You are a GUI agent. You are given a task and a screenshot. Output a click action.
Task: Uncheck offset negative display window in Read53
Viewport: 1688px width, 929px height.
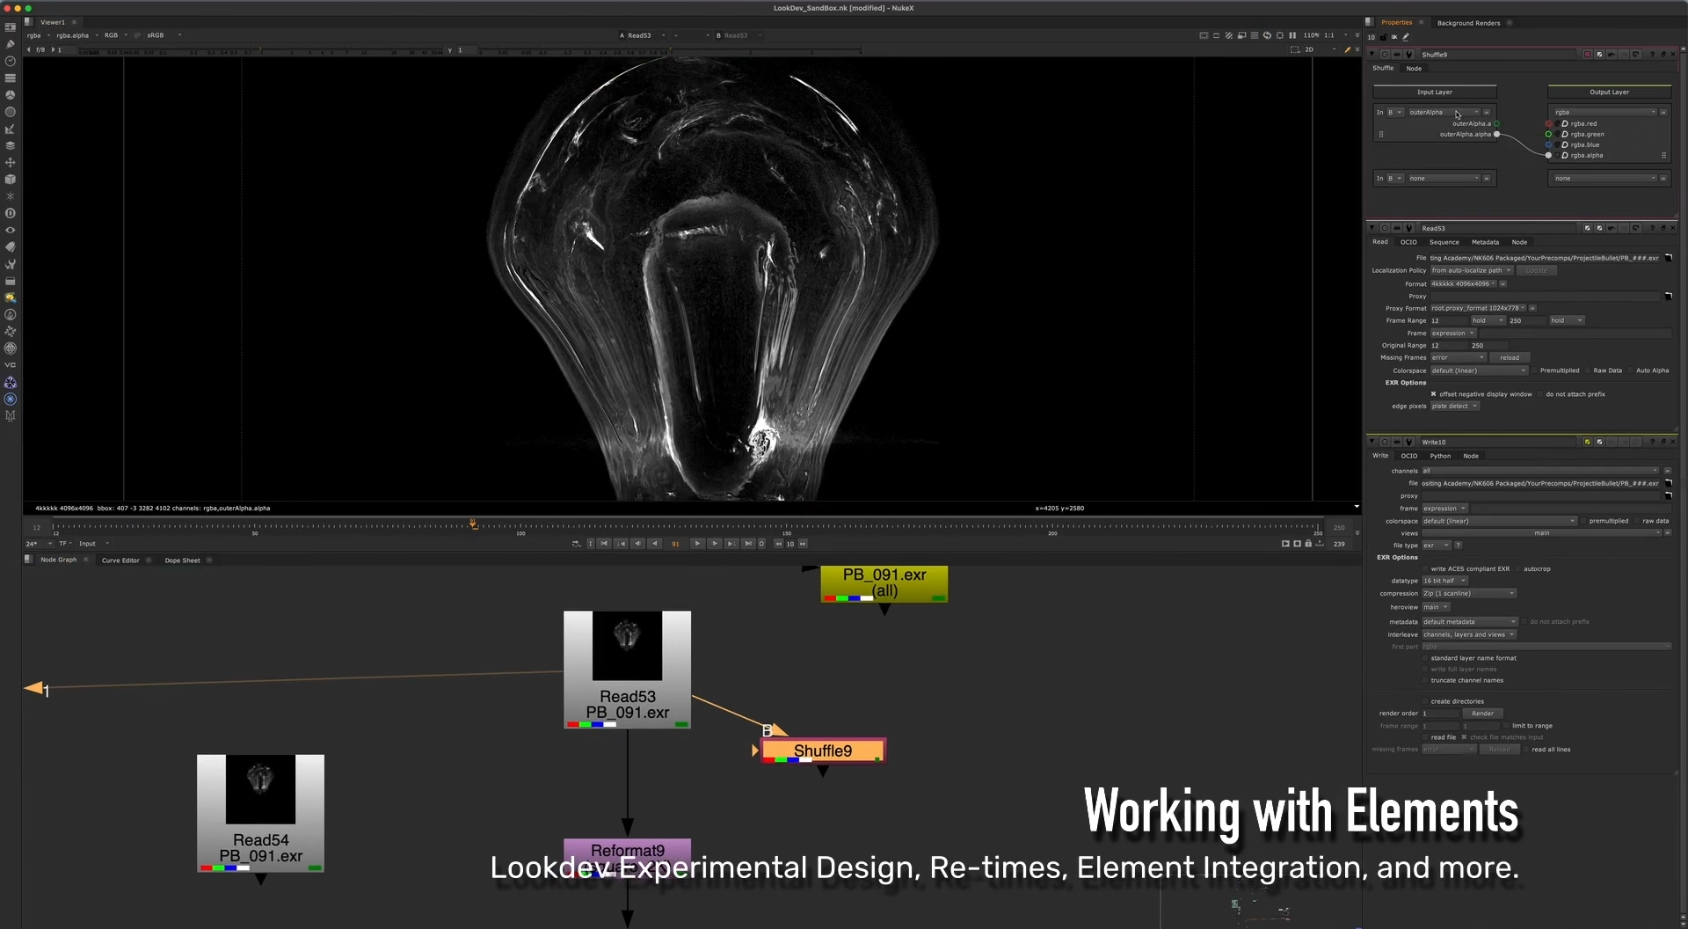tap(1434, 394)
